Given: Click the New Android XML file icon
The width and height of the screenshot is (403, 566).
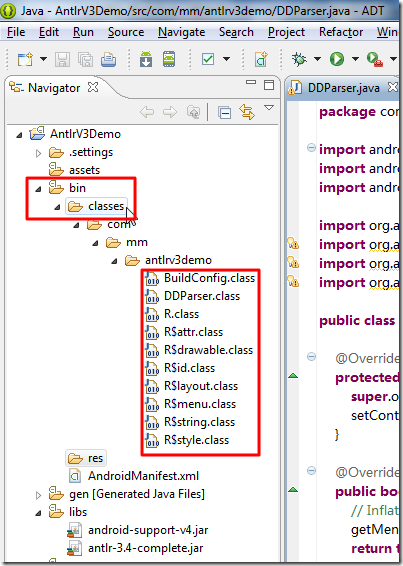Looking at the screenshot, I should point(261,59).
